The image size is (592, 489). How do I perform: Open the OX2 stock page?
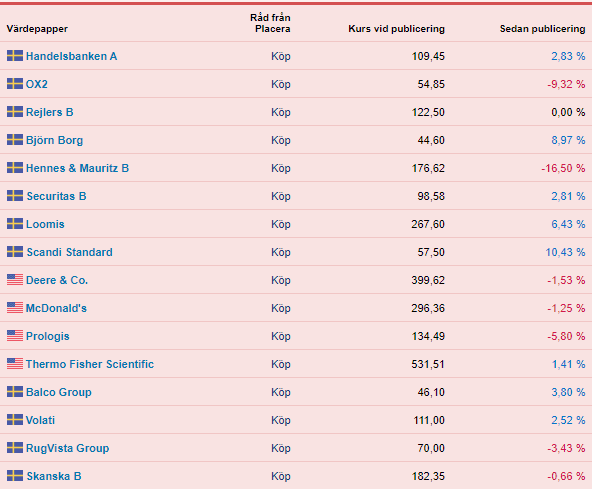pyautogui.click(x=37, y=84)
